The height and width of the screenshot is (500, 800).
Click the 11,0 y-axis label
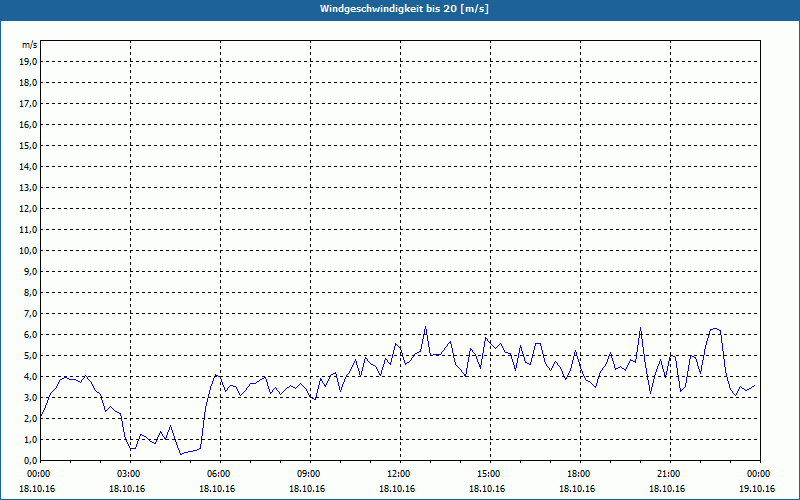point(28,230)
